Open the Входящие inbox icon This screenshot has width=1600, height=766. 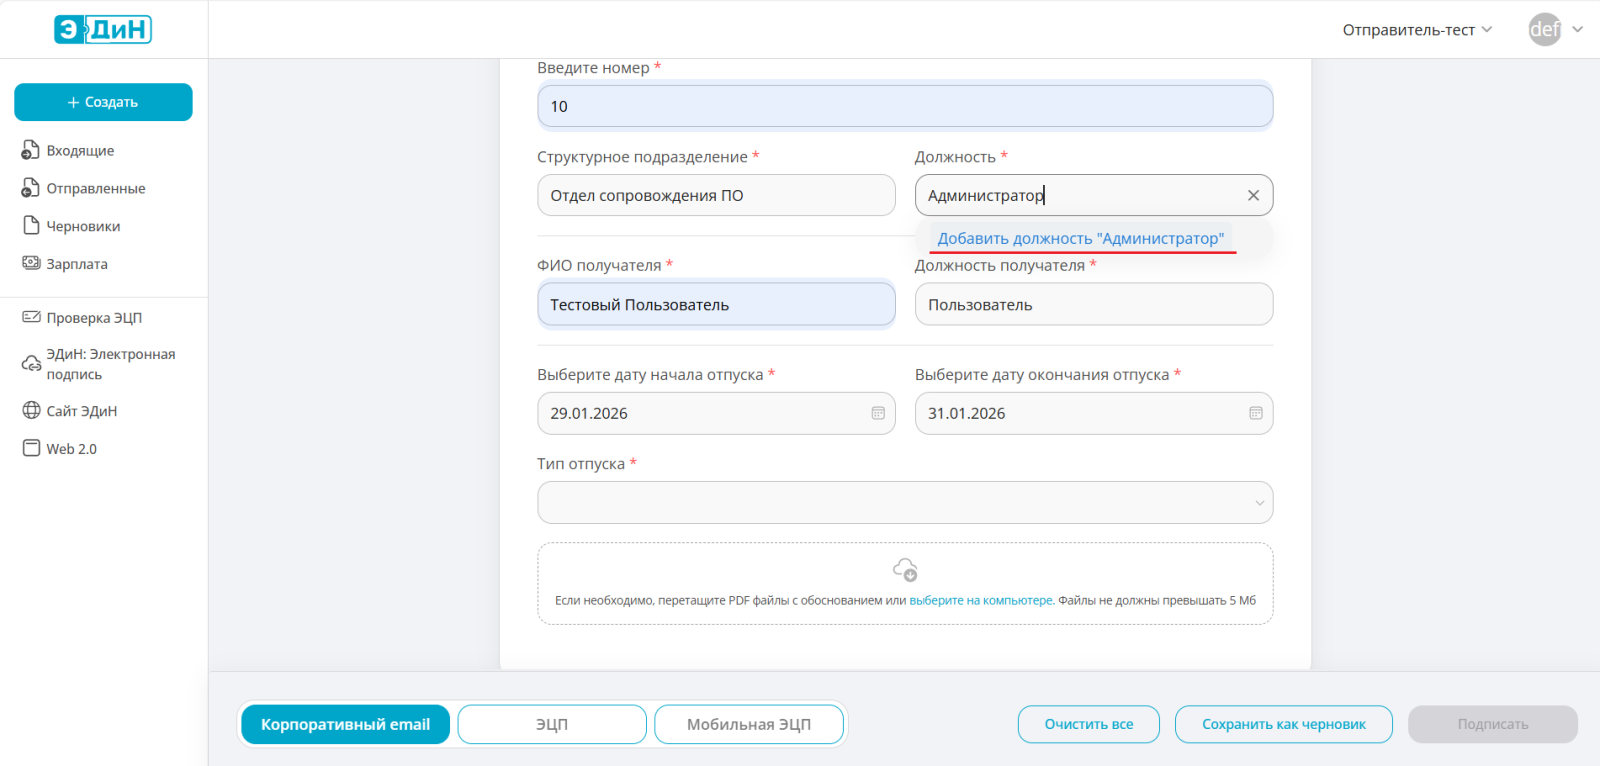pyautogui.click(x=31, y=150)
